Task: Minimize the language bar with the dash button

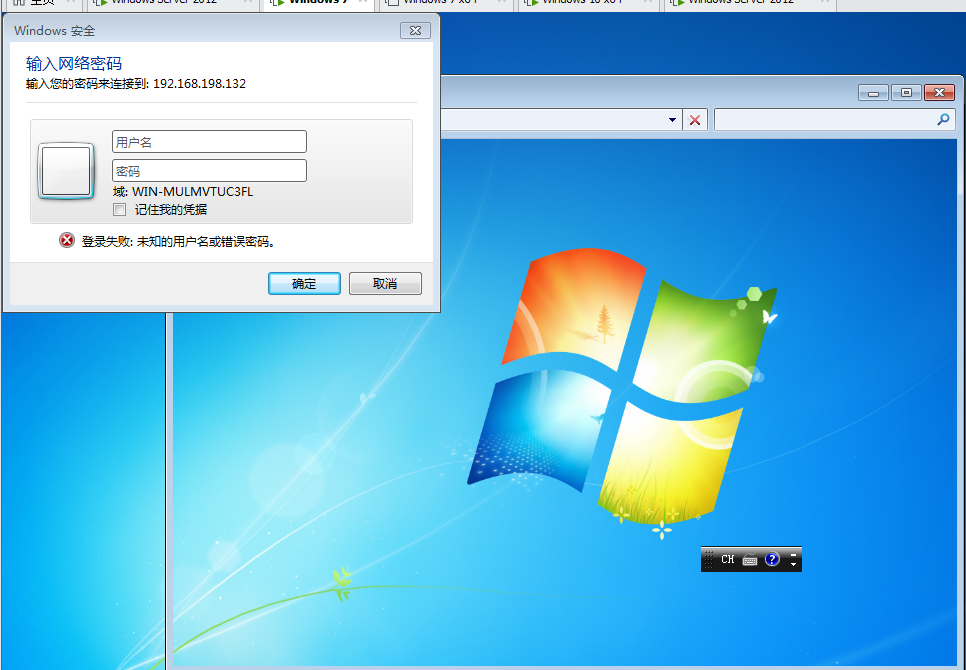Action: coord(794,554)
